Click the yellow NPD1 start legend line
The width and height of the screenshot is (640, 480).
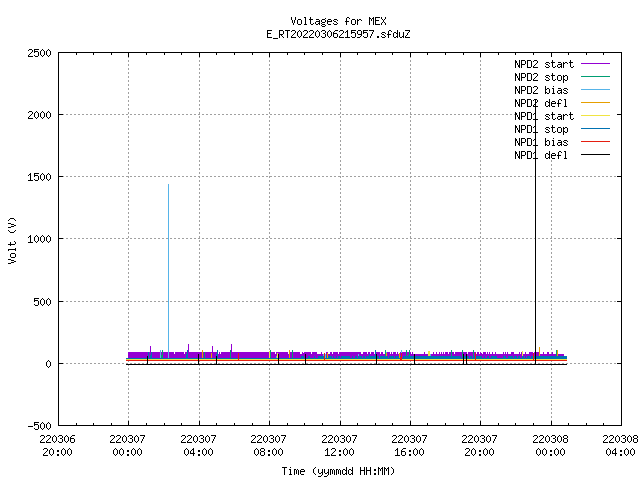point(596,116)
